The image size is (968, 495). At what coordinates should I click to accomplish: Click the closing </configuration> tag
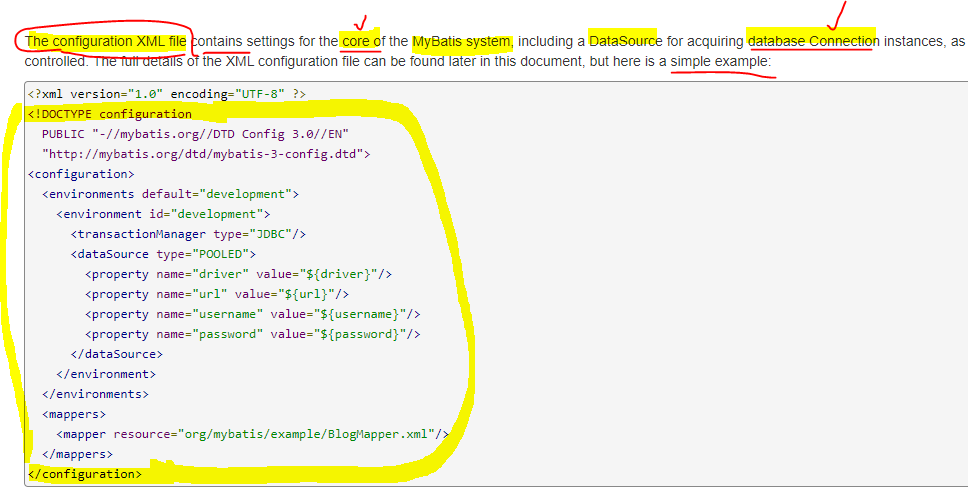[x=85, y=474]
